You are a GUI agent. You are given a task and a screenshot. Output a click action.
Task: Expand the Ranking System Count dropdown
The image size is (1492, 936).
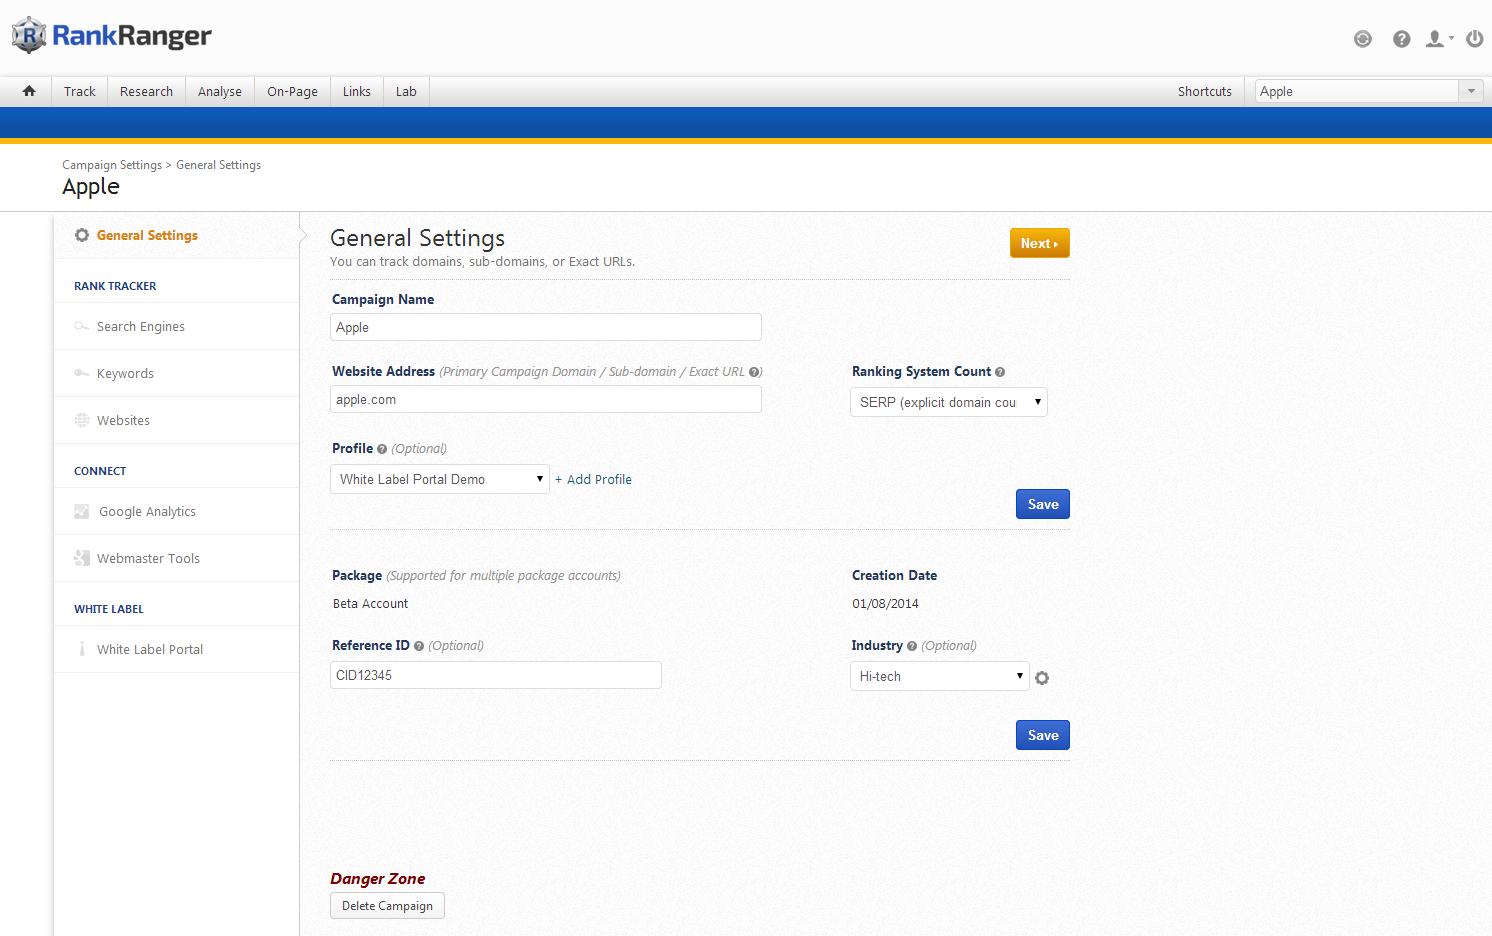click(948, 402)
